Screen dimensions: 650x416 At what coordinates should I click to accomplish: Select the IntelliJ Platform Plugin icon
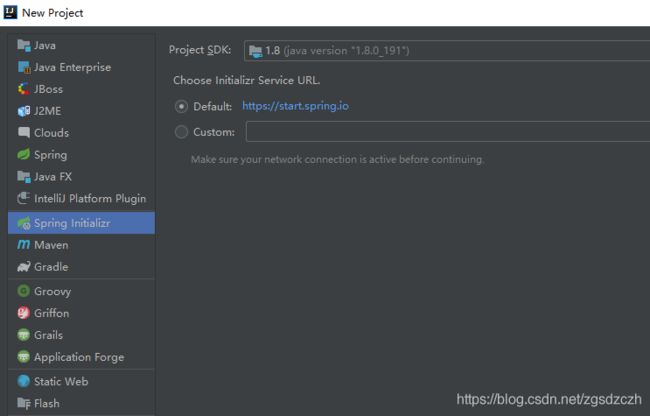[x=24, y=198]
